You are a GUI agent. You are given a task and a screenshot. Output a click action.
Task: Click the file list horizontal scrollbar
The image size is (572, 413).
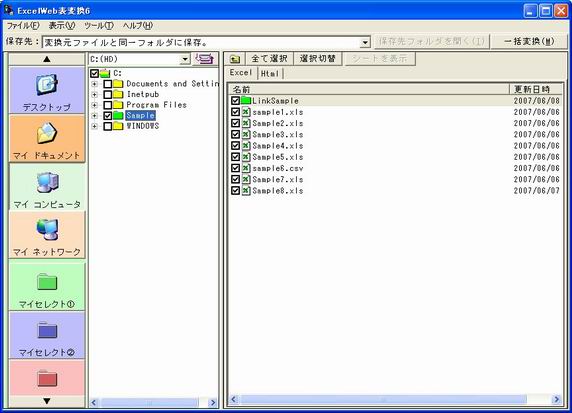[x=383, y=400]
